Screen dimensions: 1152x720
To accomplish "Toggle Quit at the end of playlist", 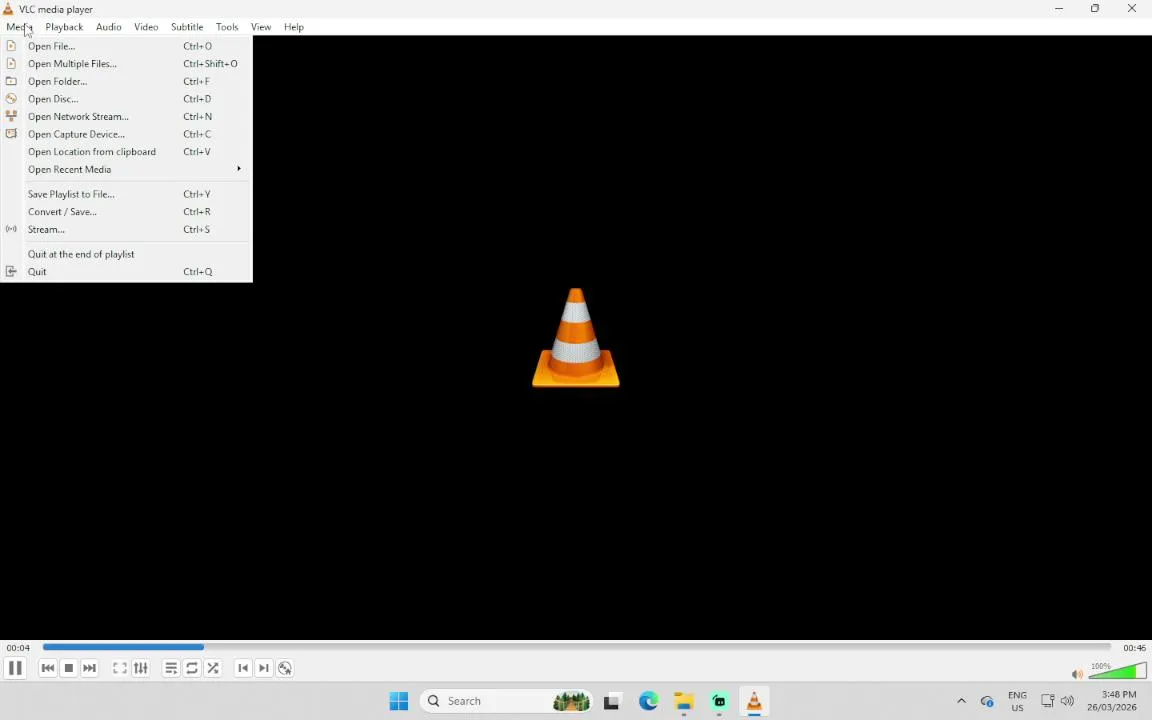I will click(126, 254).
